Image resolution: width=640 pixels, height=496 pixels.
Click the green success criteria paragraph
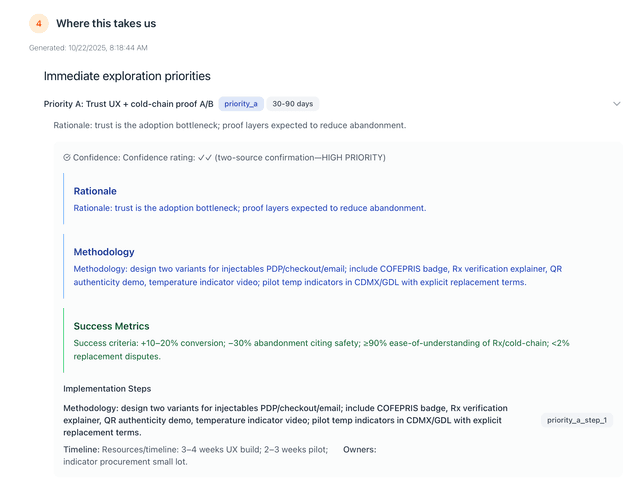[x=320, y=349]
